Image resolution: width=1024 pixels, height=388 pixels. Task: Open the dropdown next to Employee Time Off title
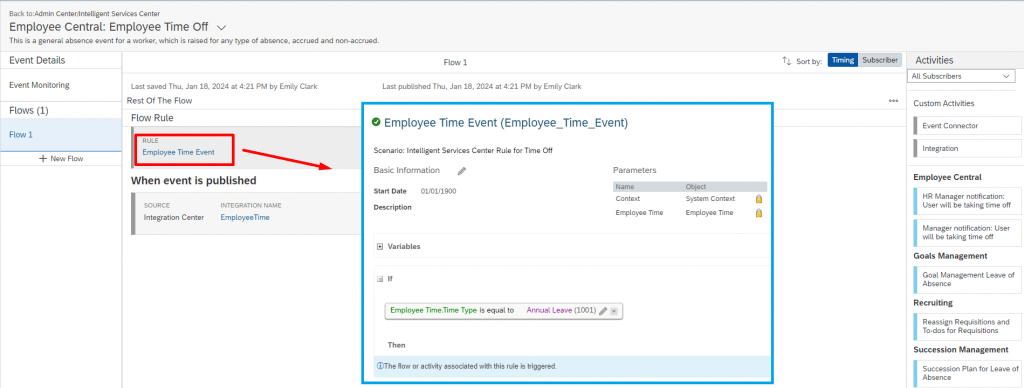tap(221, 27)
